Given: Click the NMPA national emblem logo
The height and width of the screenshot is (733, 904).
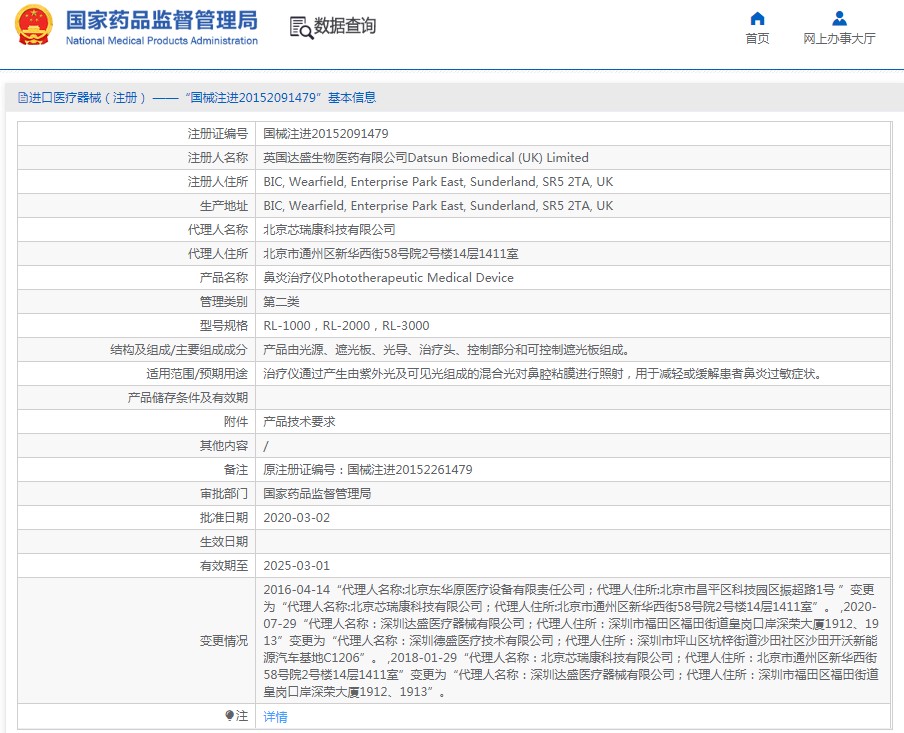Looking at the screenshot, I should 33,26.
